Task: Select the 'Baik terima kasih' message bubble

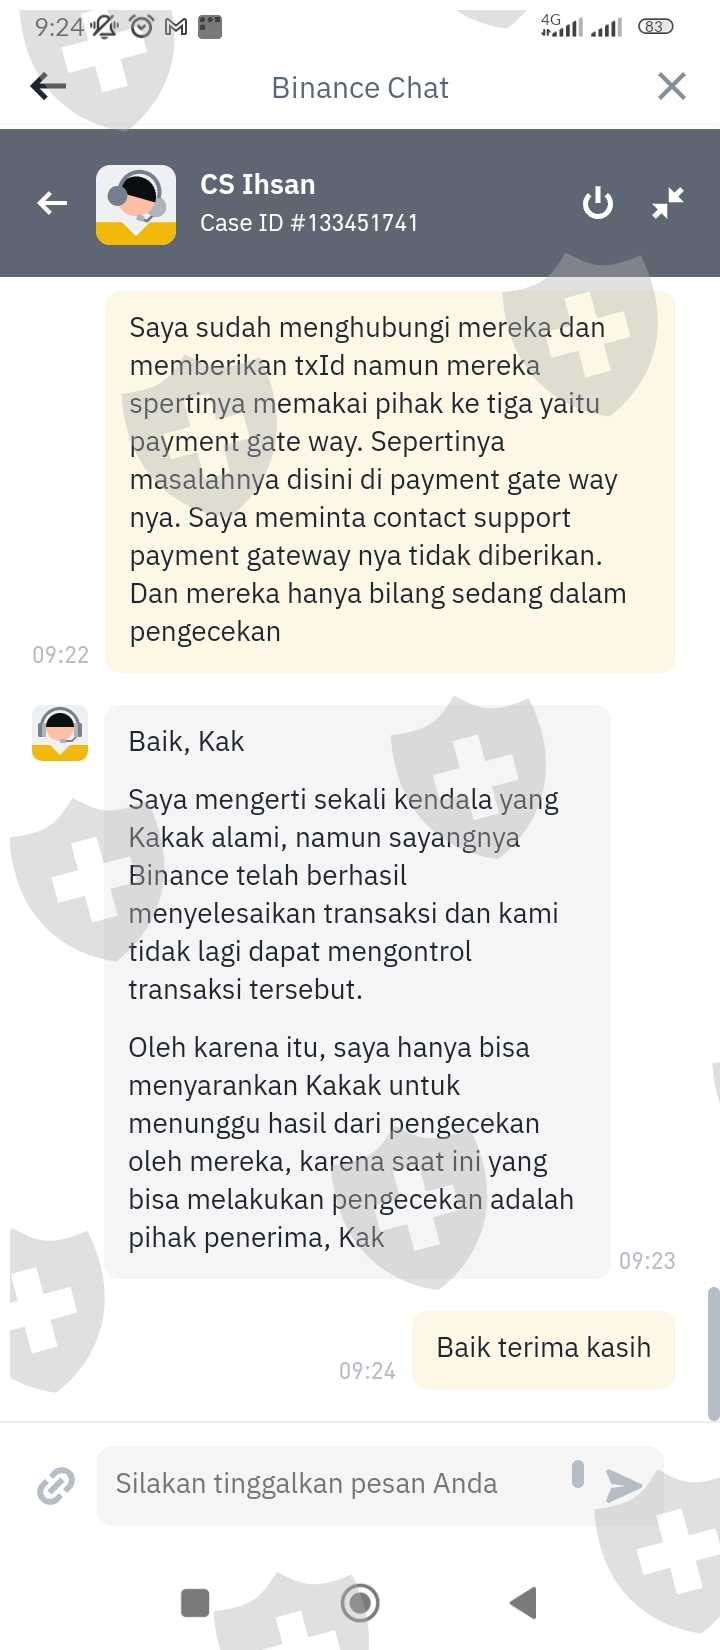Action: pos(544,1348)
